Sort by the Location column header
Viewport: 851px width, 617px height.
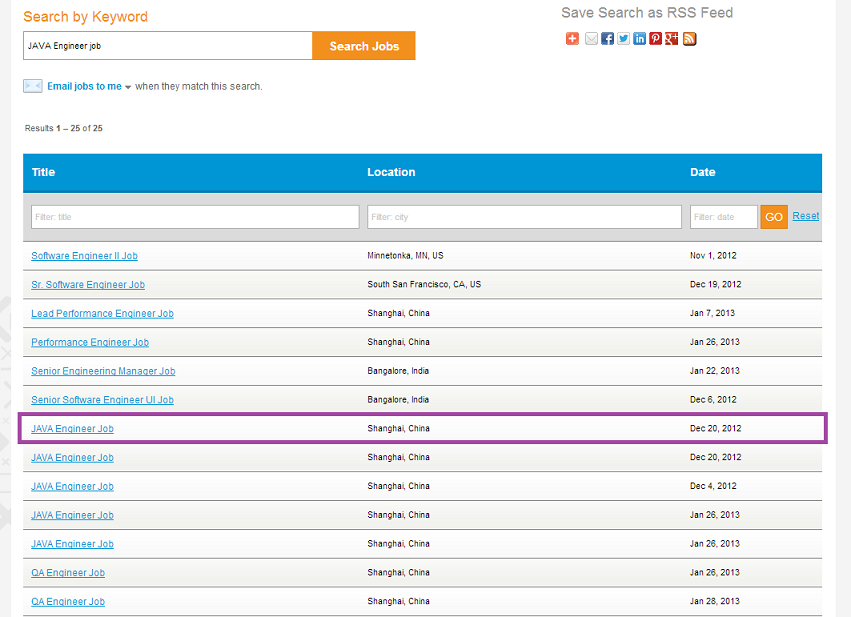(391, 172)
